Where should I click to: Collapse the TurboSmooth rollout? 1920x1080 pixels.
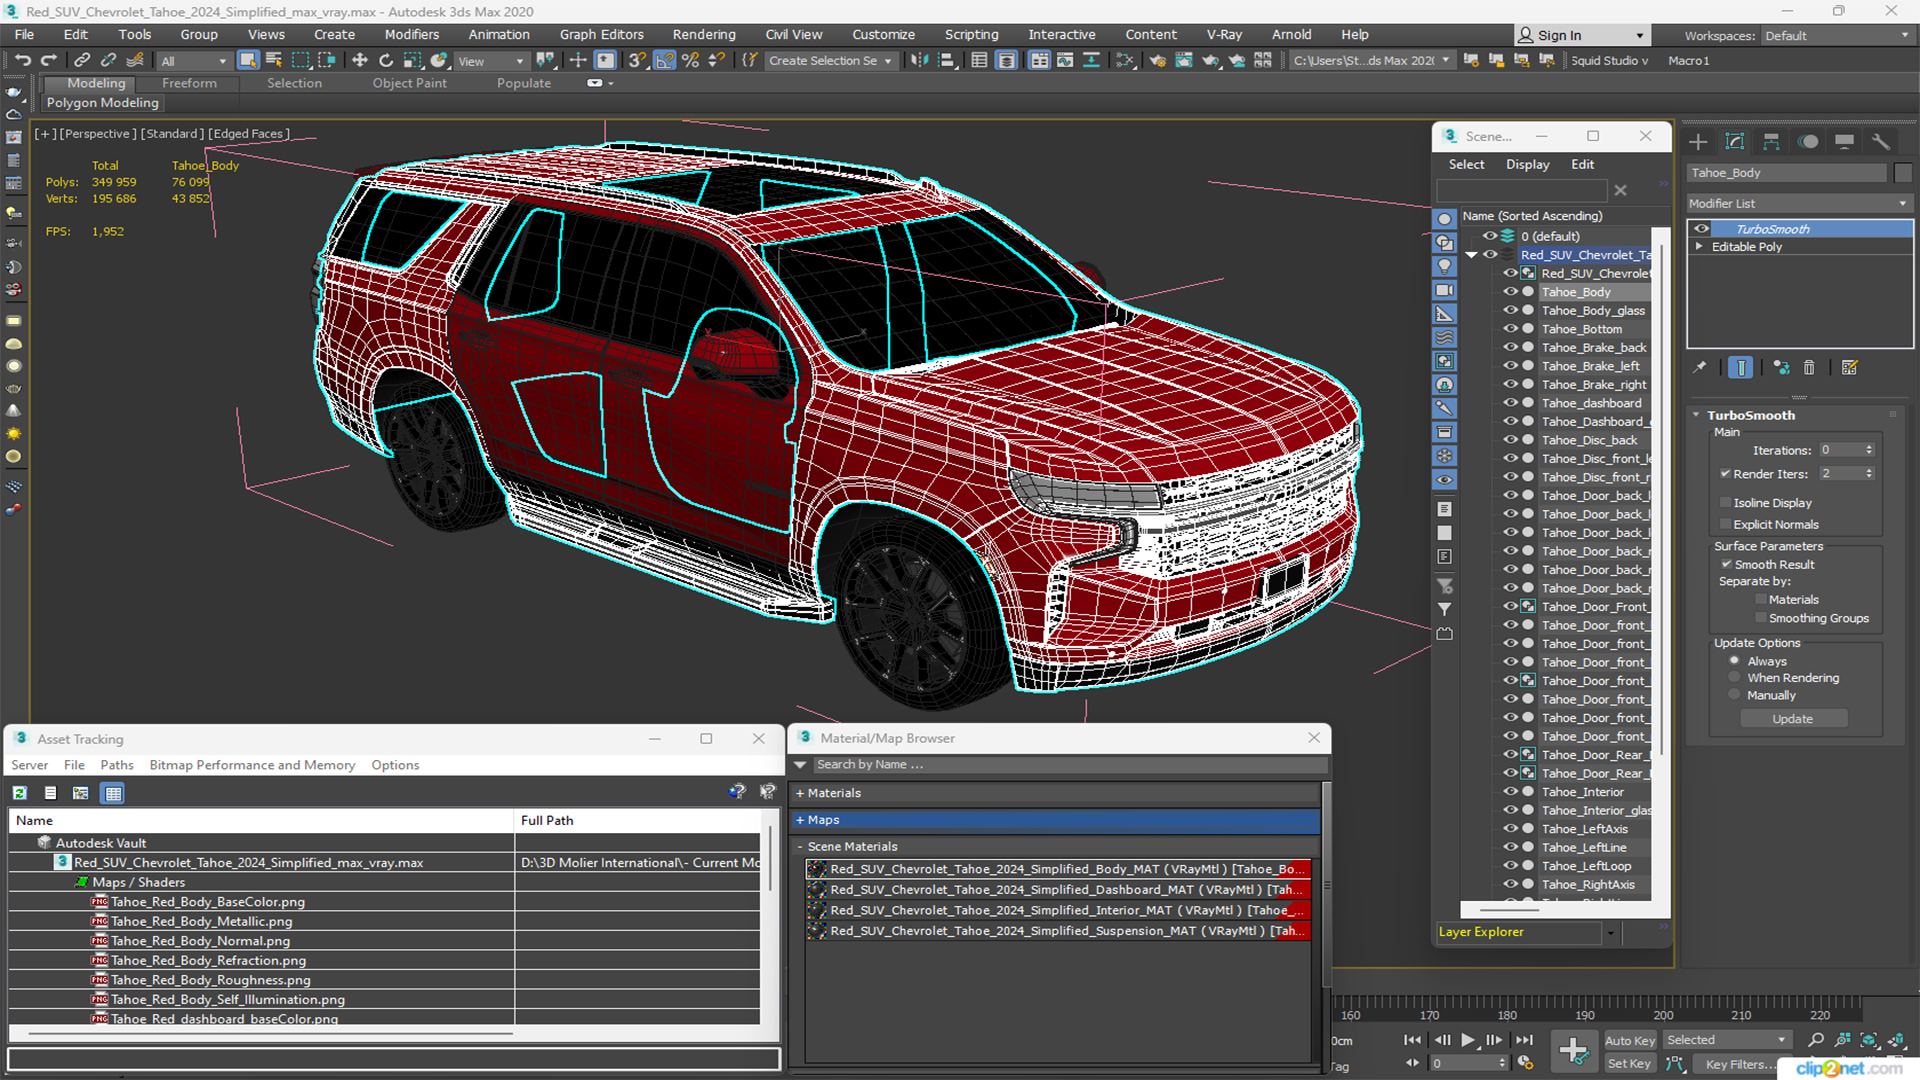point(1697,415)
